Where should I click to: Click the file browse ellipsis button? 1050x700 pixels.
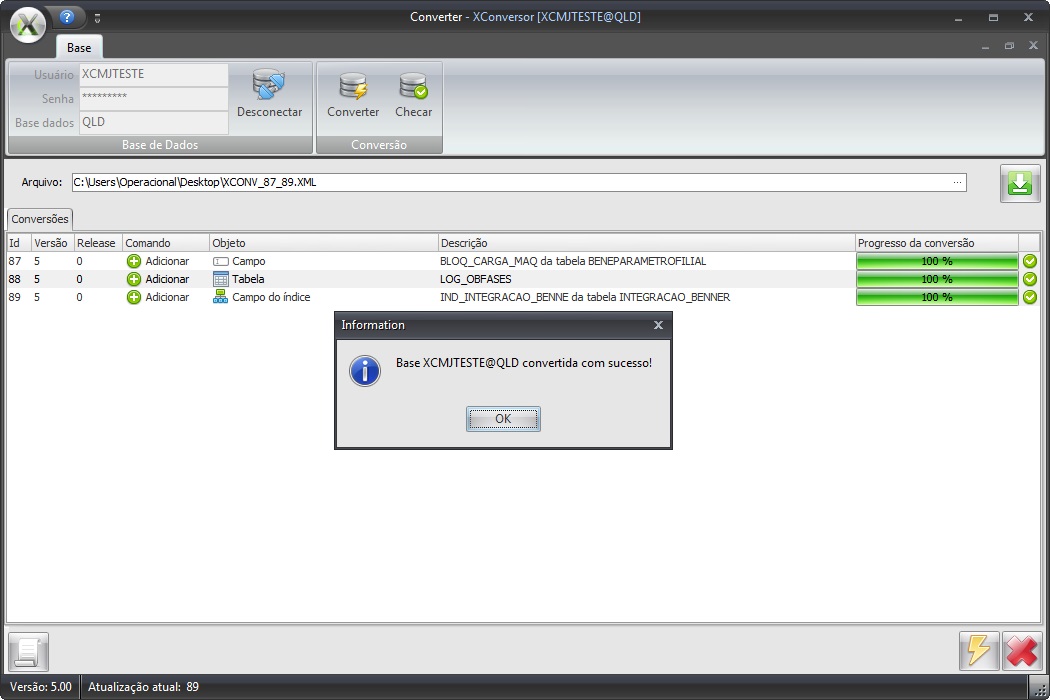pos(958,182)
